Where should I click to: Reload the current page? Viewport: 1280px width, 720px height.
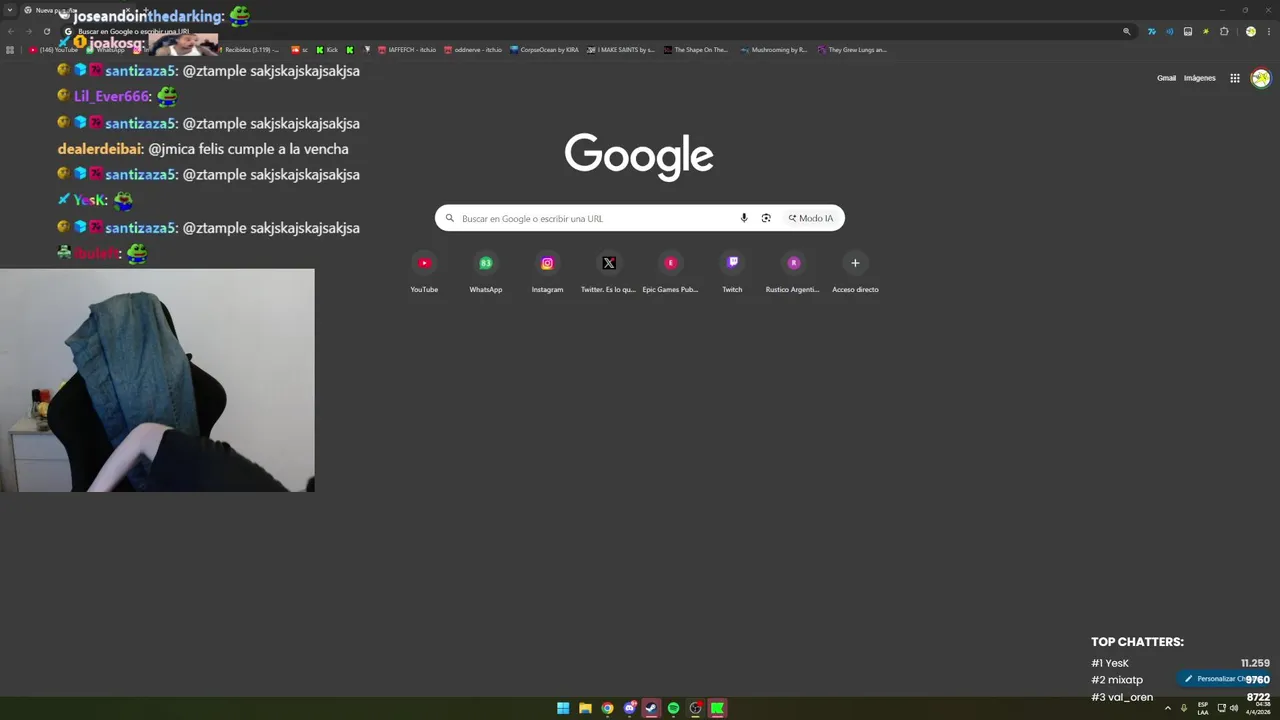(46, 31)
